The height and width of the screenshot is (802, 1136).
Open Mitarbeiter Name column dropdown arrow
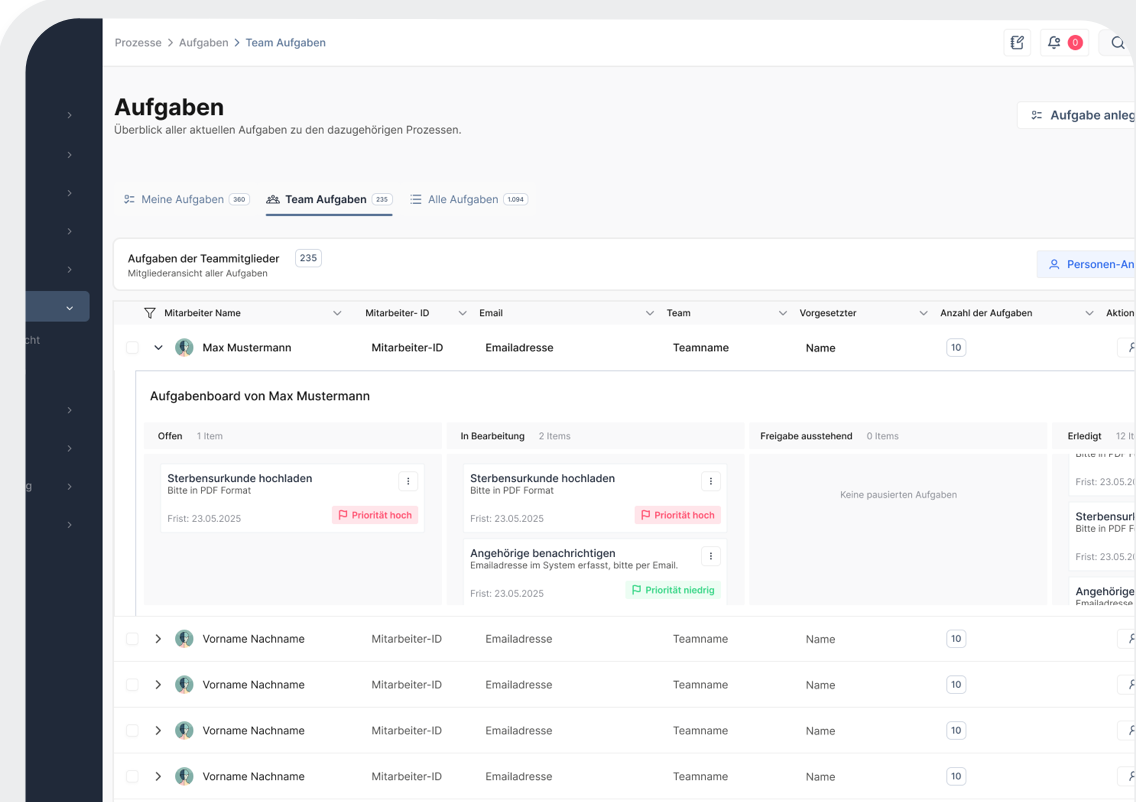click(337, 313)
